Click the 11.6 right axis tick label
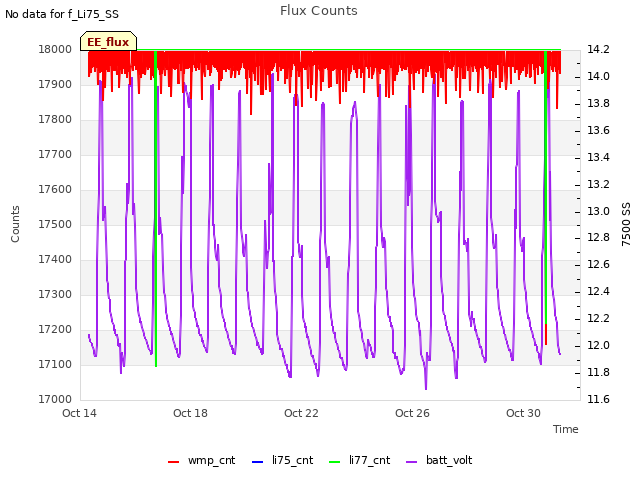Image resolution: width=640 pixels, height=480 pixels. (x=598, y=399)
